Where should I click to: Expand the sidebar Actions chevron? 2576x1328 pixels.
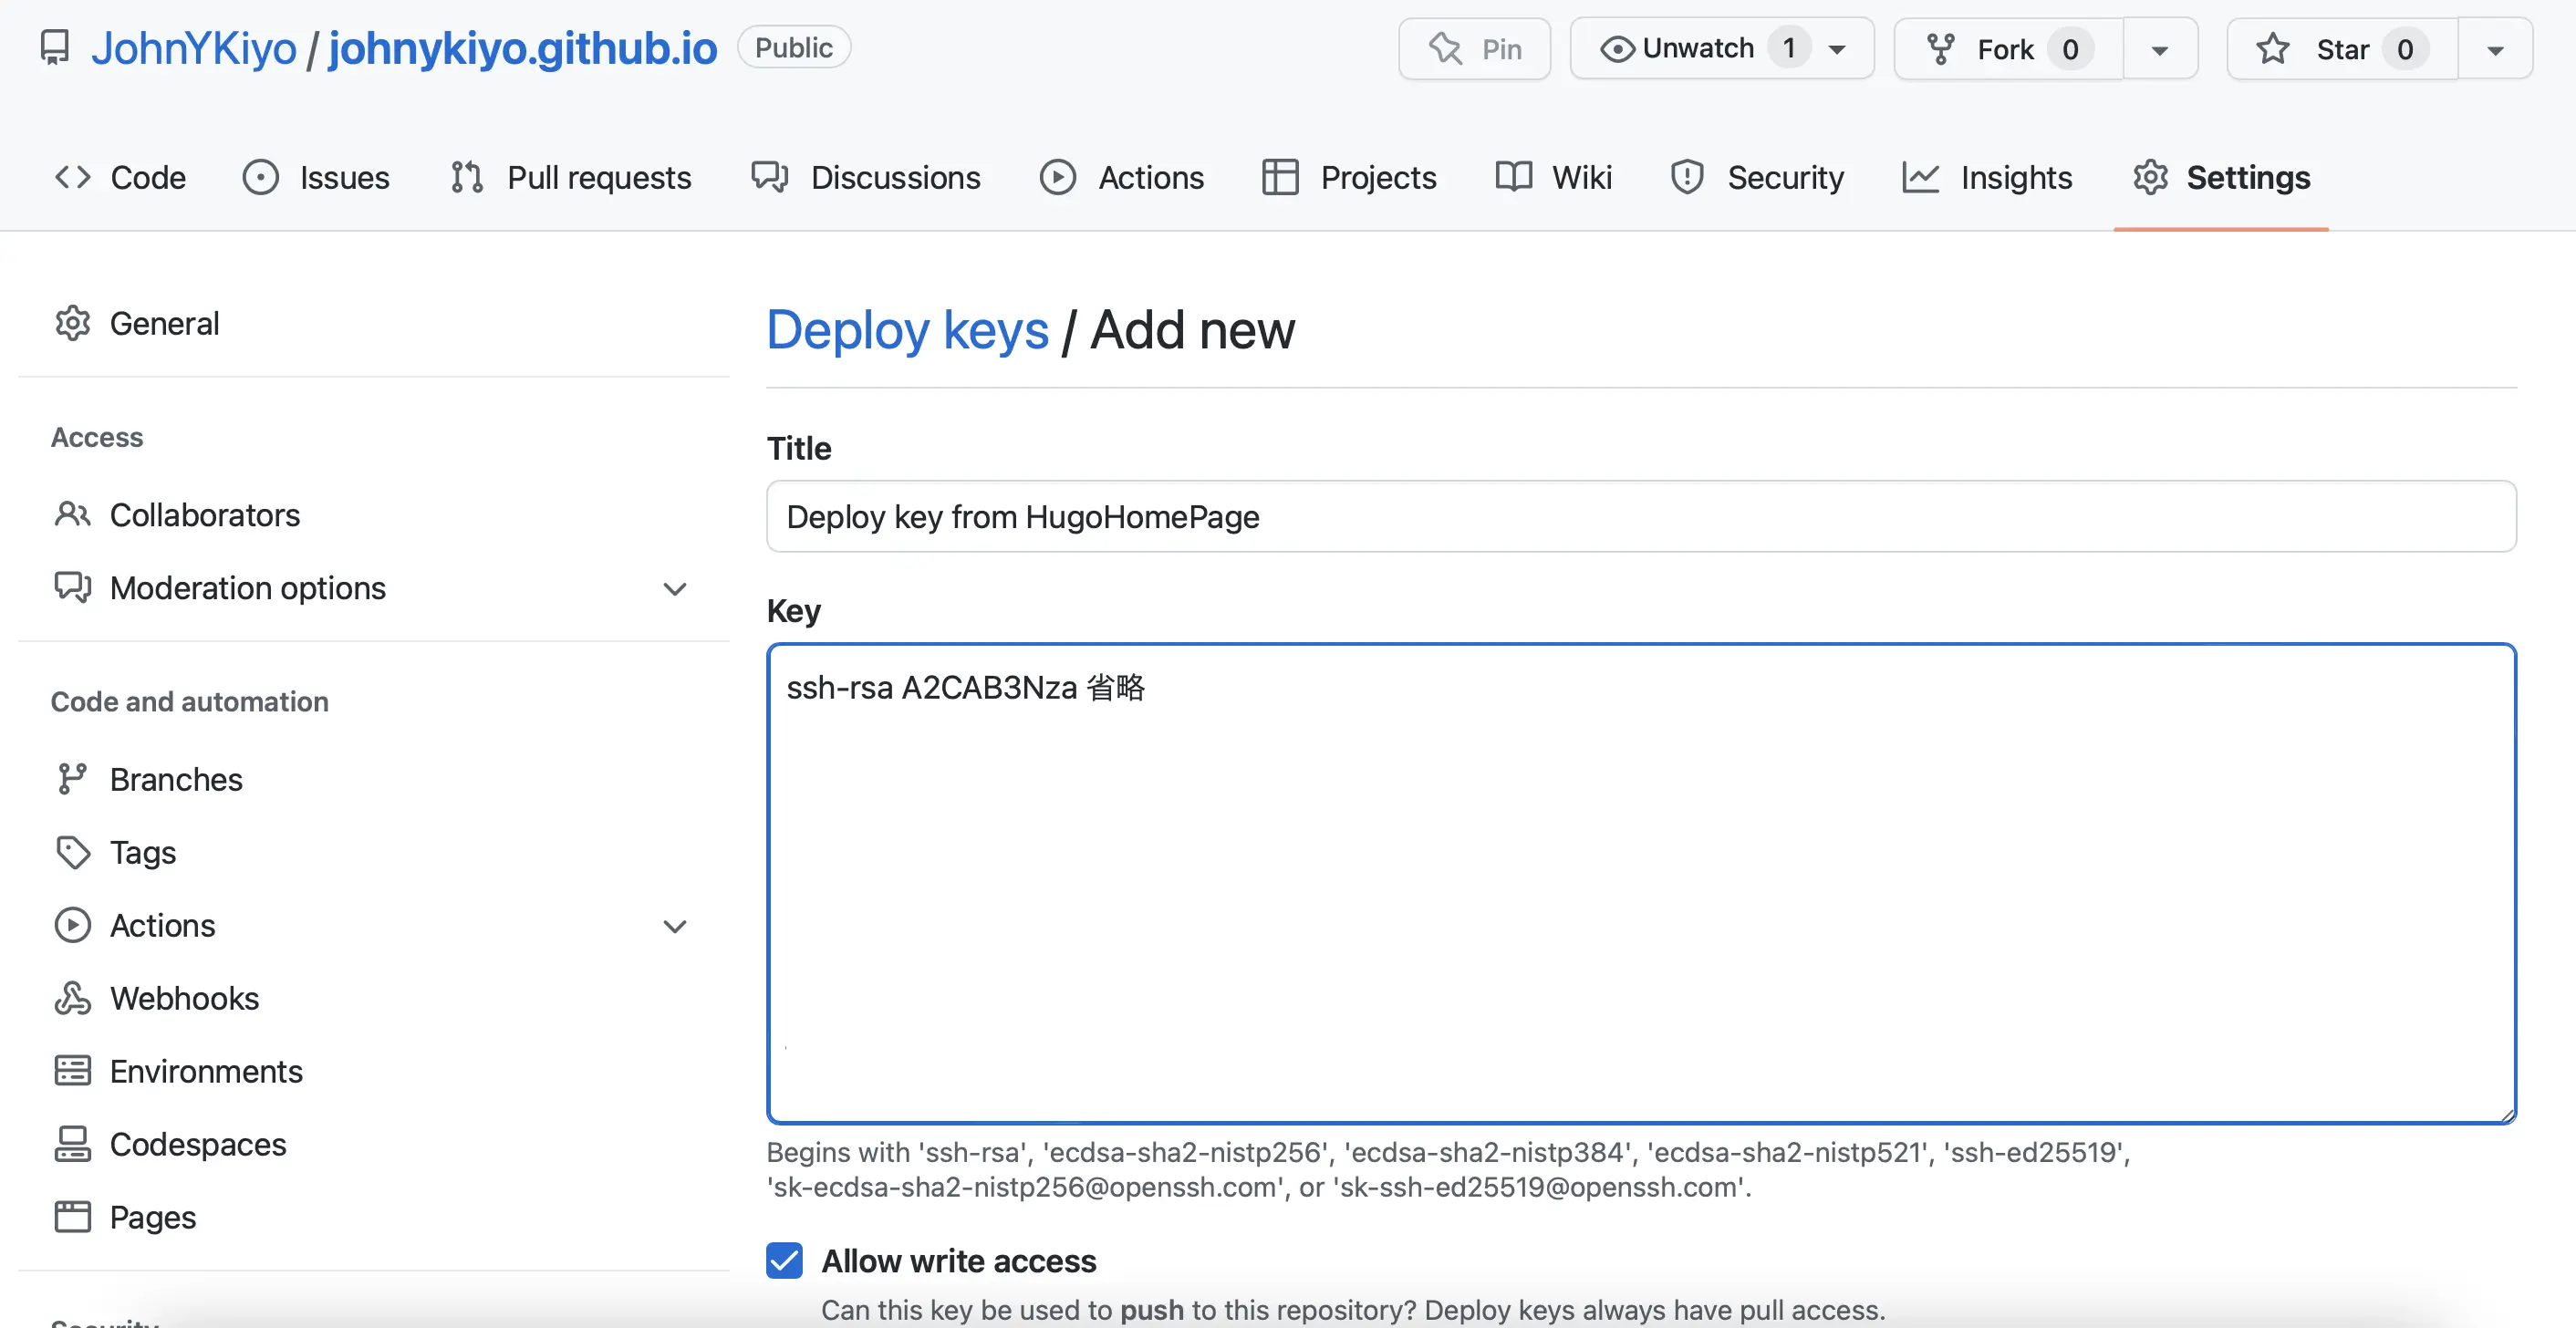point(675,926)
